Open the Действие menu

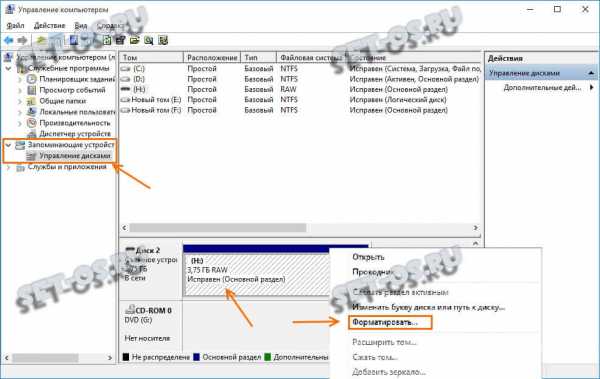pos(49,26)
